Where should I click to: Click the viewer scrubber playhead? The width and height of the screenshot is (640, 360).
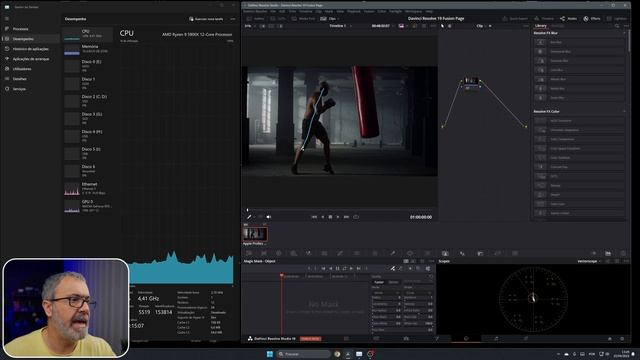click(x=247, y=210)
